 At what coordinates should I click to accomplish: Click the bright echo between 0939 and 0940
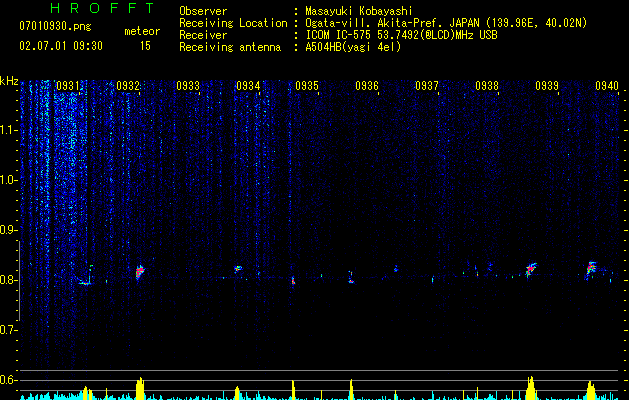pos(591,268)
